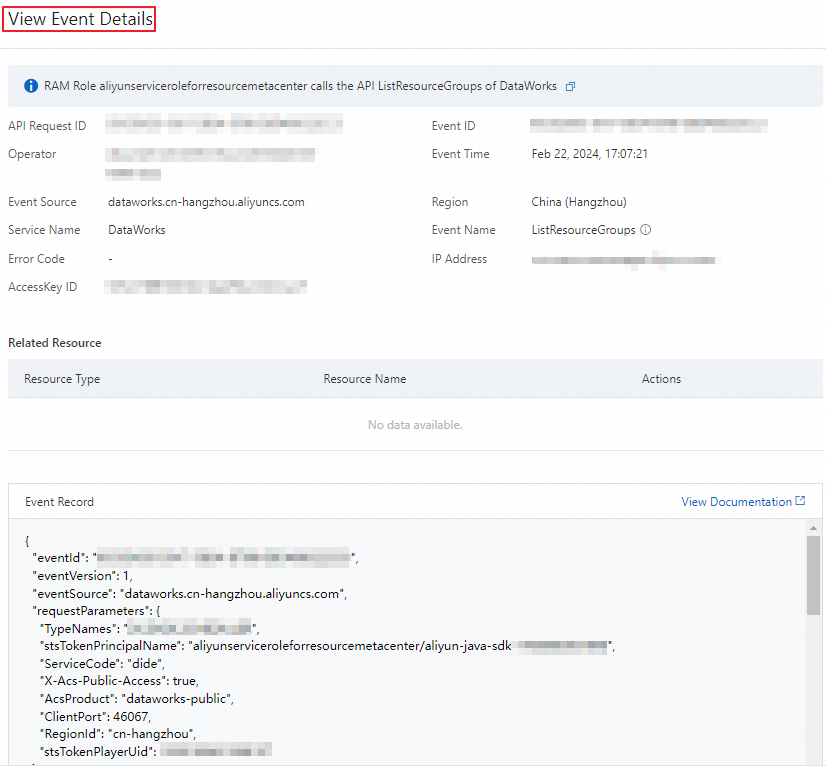Click the AccessKey ID label
Viewport: 826px width, 766px height.
coord(43,287)
